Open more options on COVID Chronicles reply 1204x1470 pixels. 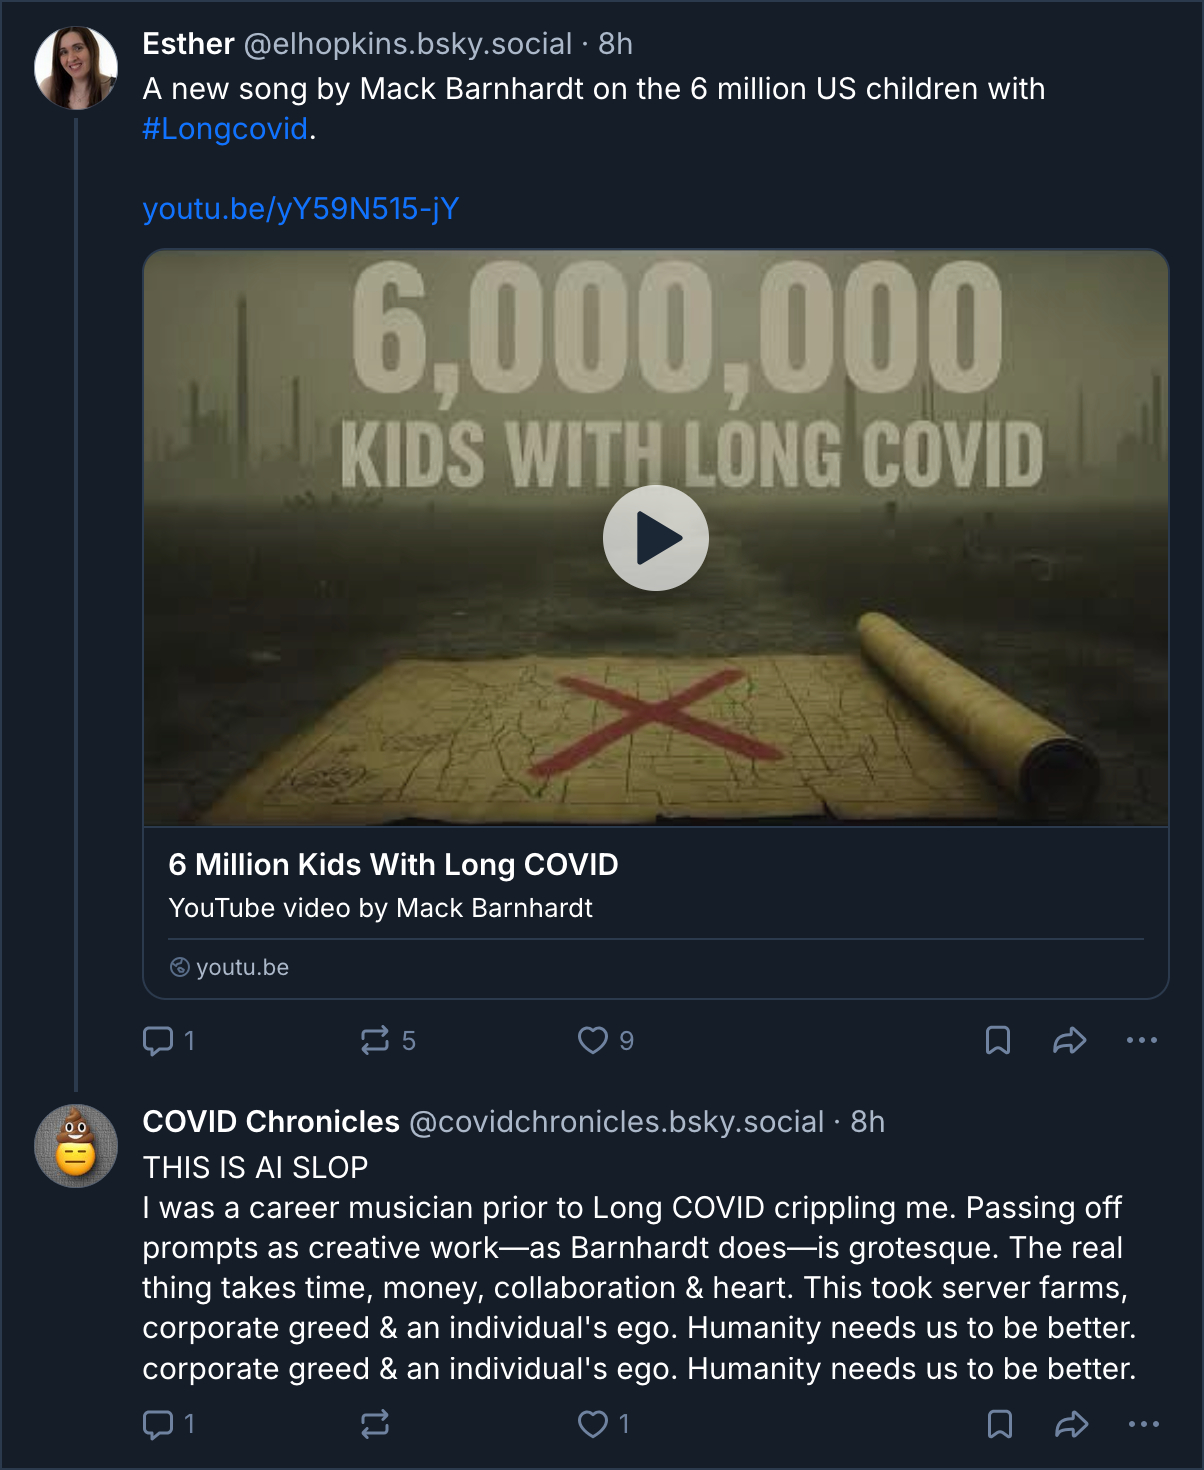pyautogui.click(x=1143, y=1424)
